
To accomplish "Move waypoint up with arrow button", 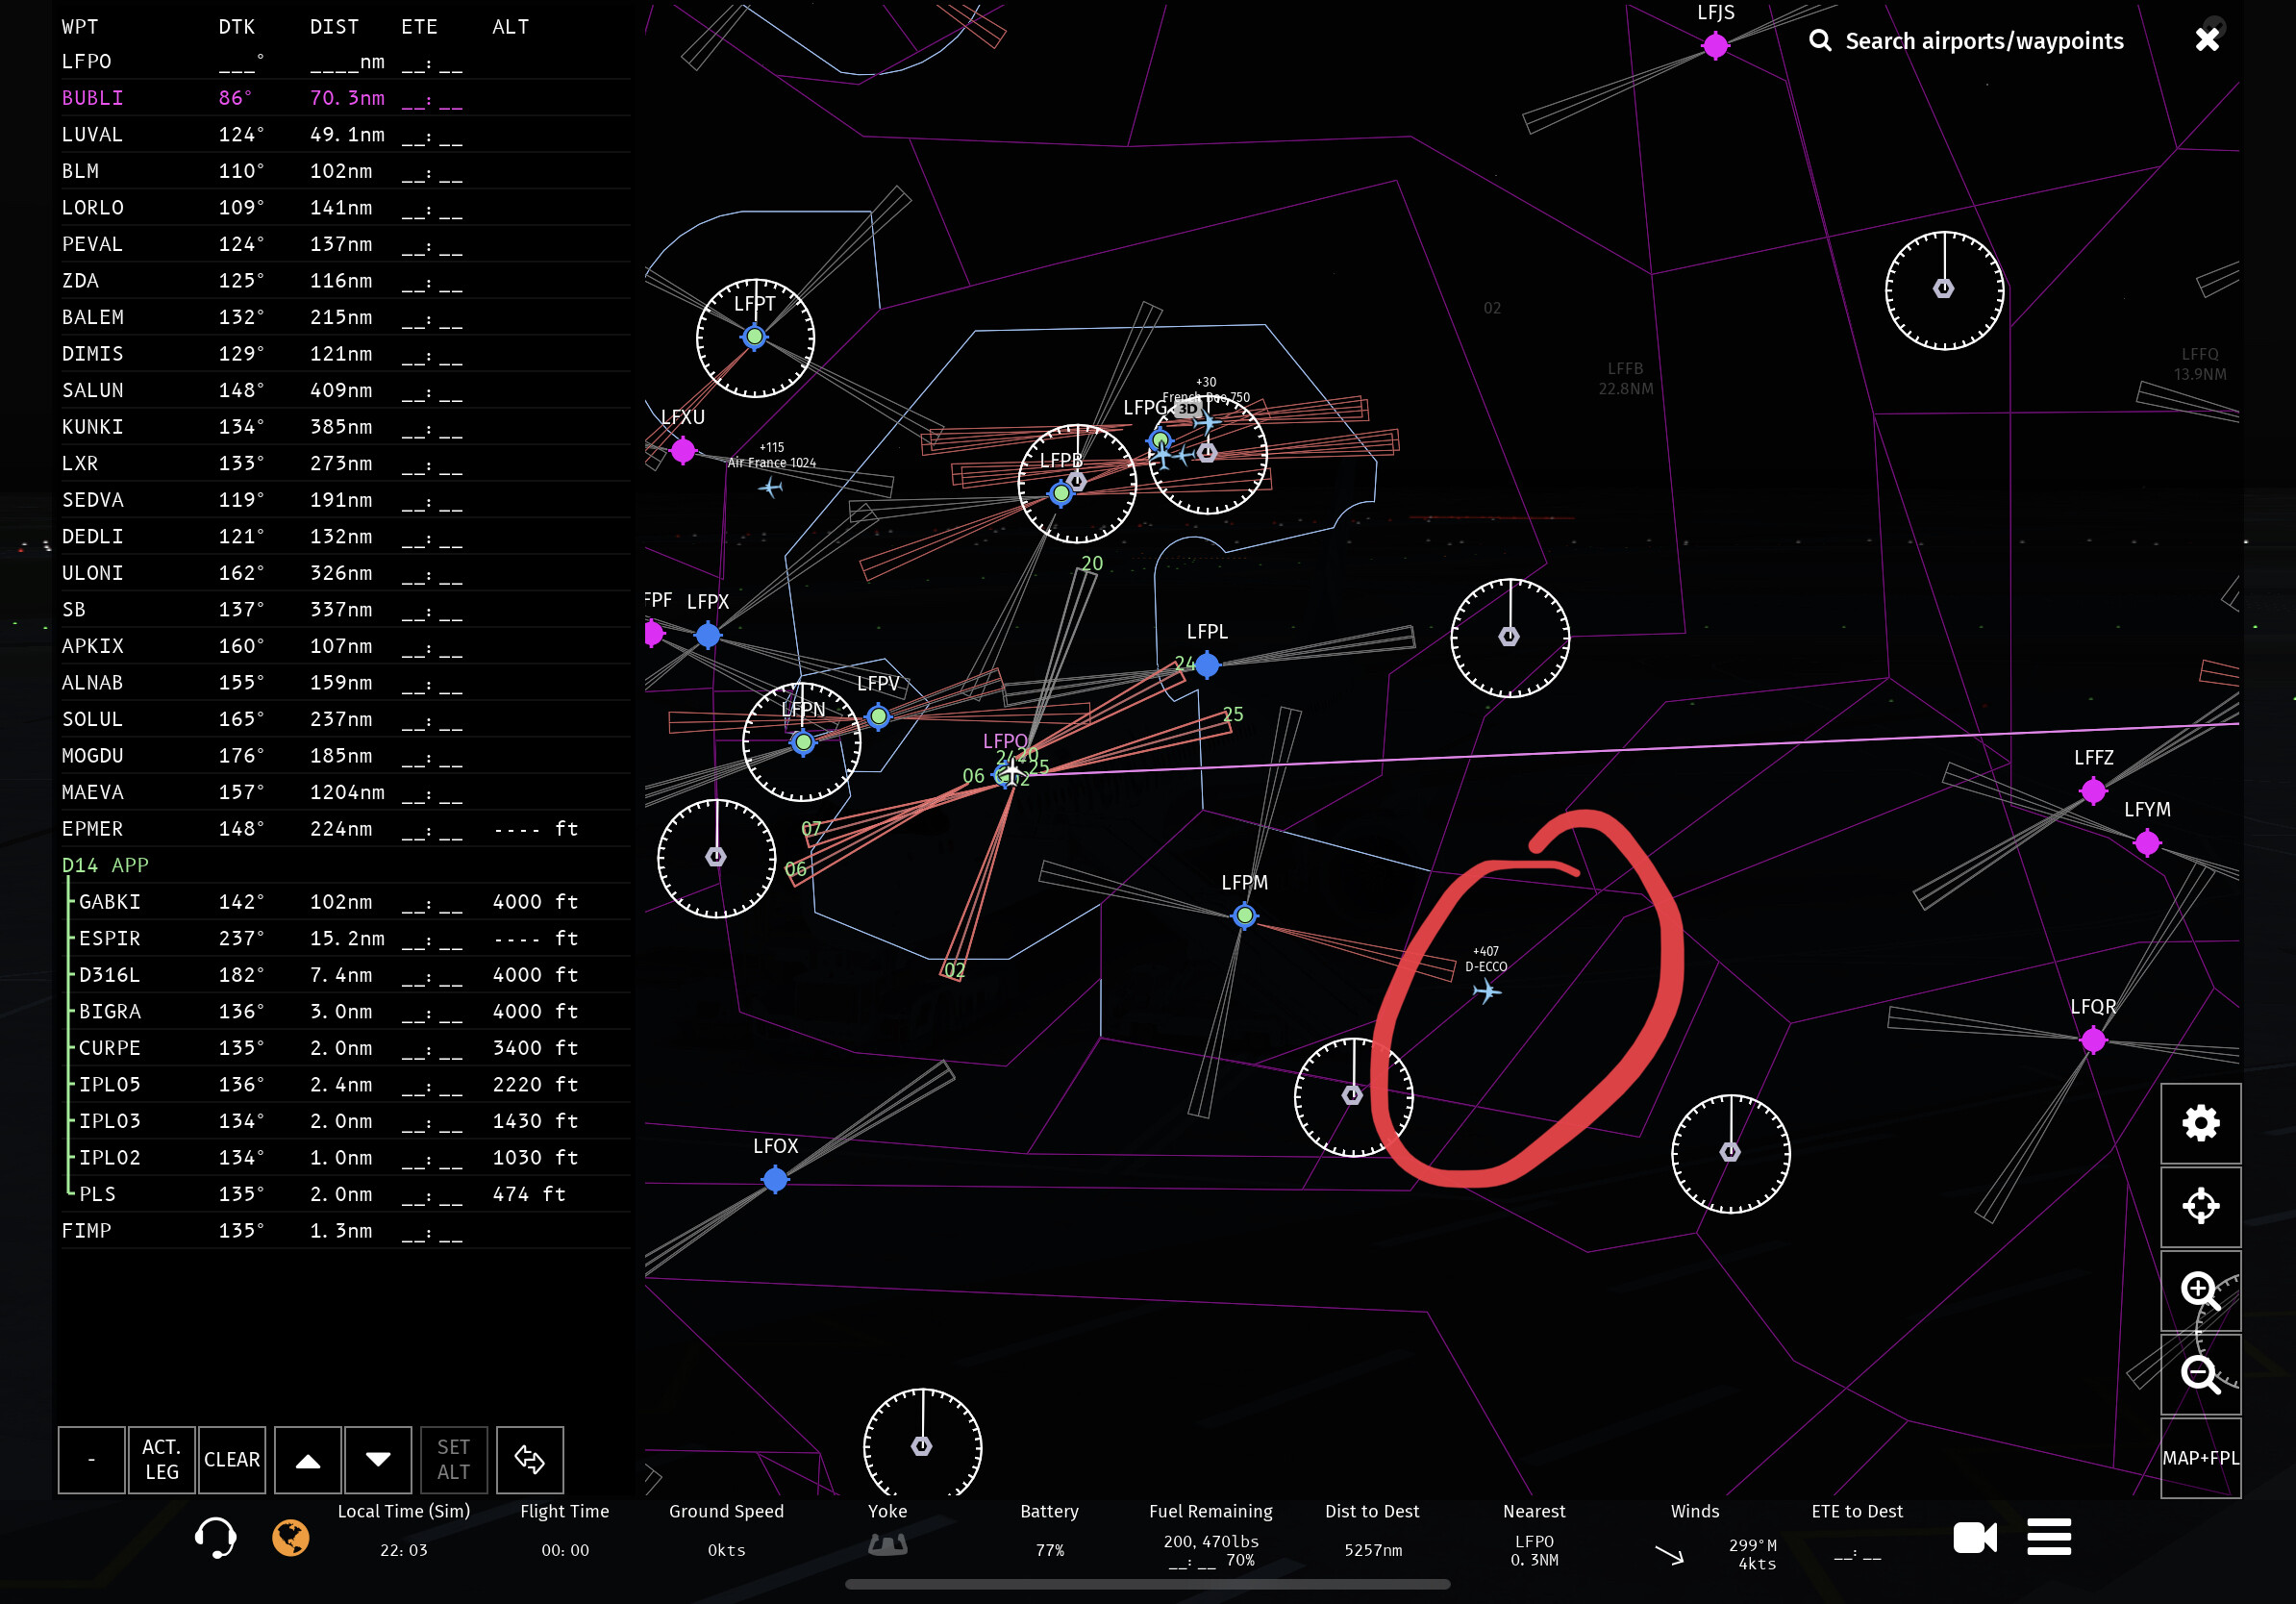I will [x=308, y=1460].
